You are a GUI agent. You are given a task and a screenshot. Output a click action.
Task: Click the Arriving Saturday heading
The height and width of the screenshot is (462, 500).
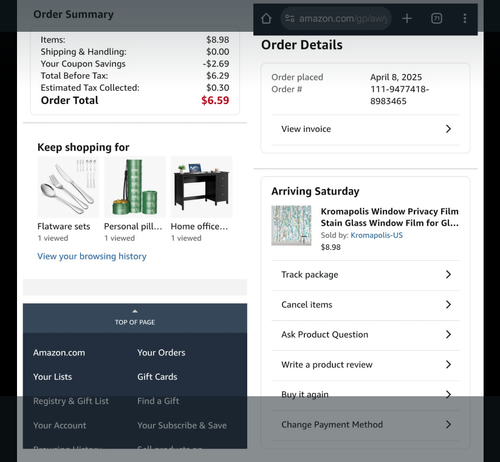click(315, 191)
